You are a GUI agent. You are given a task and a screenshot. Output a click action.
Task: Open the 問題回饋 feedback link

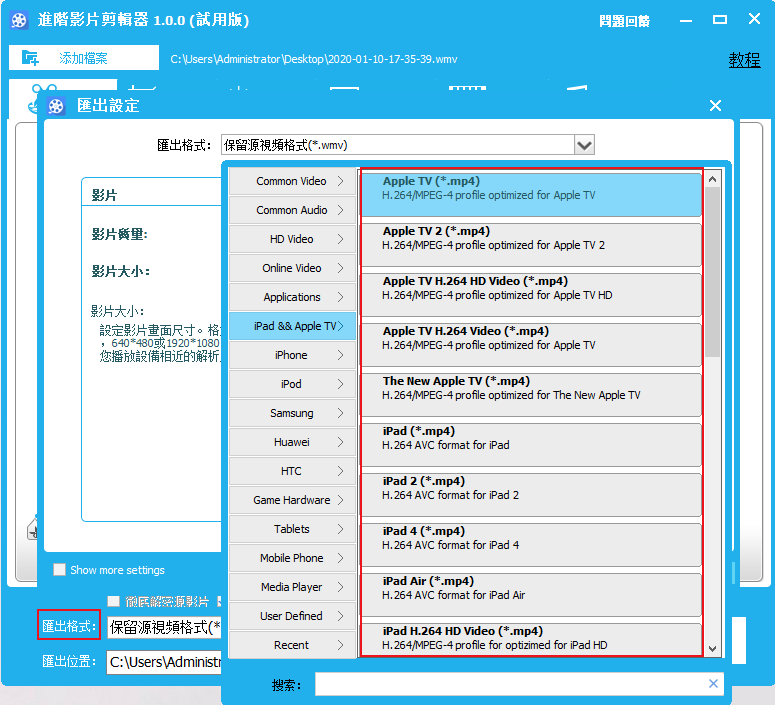624,21
